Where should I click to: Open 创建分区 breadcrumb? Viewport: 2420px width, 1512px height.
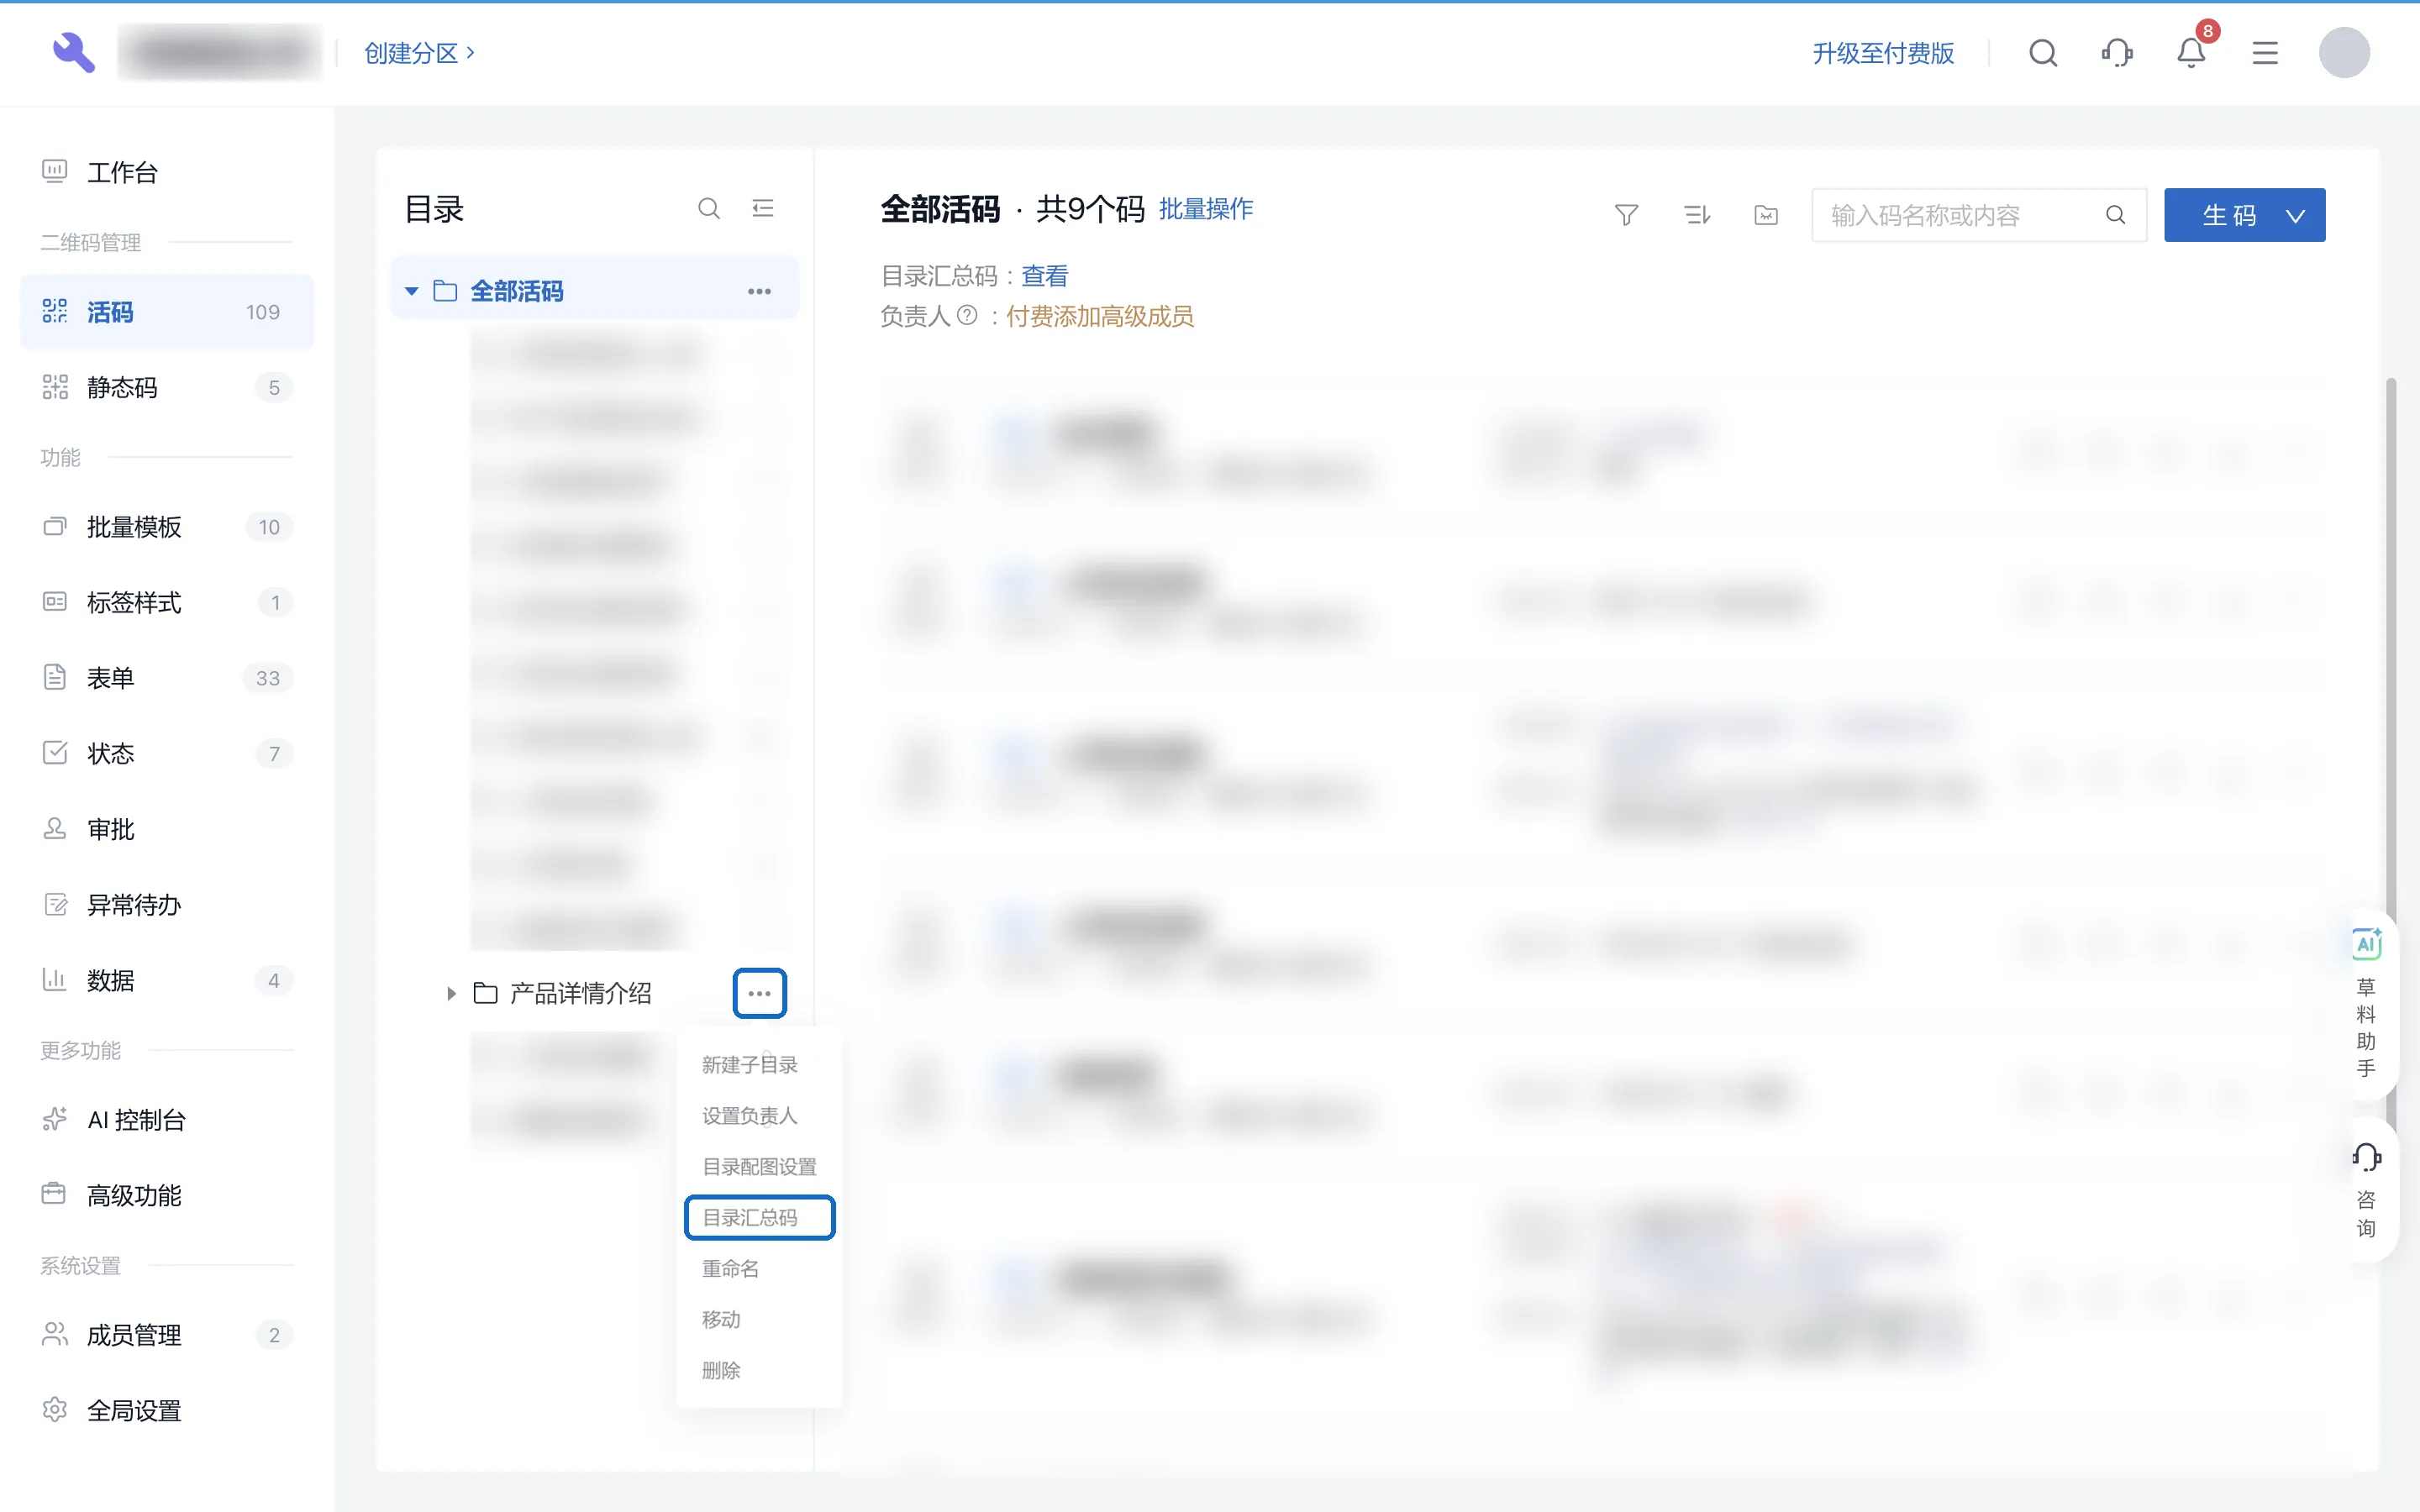[x=419, y=53]
